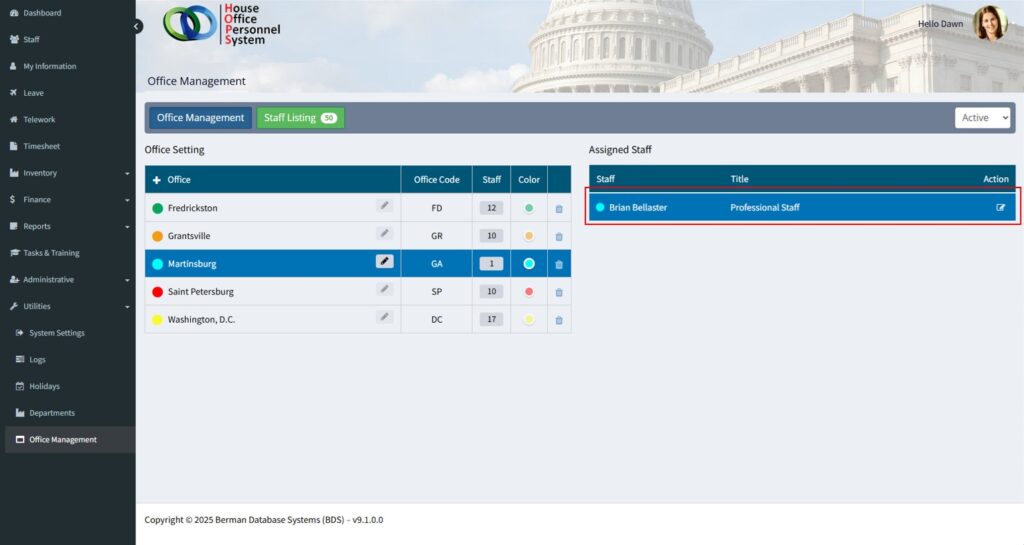This screenshot has height=545, width=1024.
Task: Click the edit action icon for Brian Bellaster
Action: coord(1000,208)
